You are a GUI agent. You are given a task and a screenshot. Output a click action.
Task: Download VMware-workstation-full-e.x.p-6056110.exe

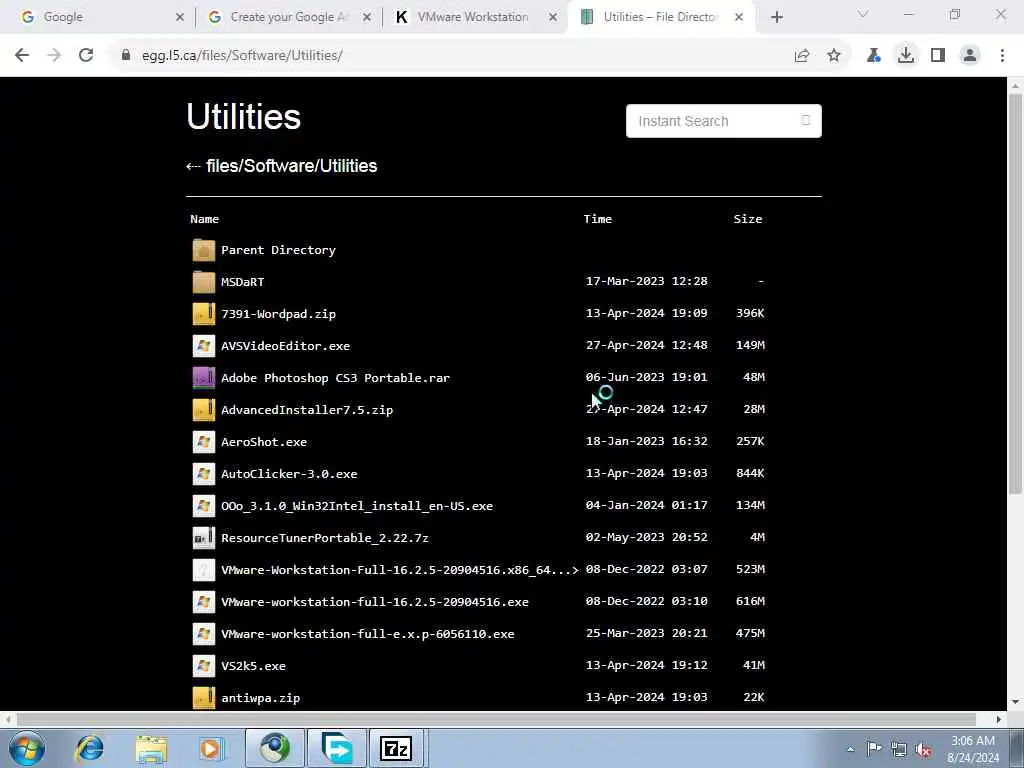368,634
